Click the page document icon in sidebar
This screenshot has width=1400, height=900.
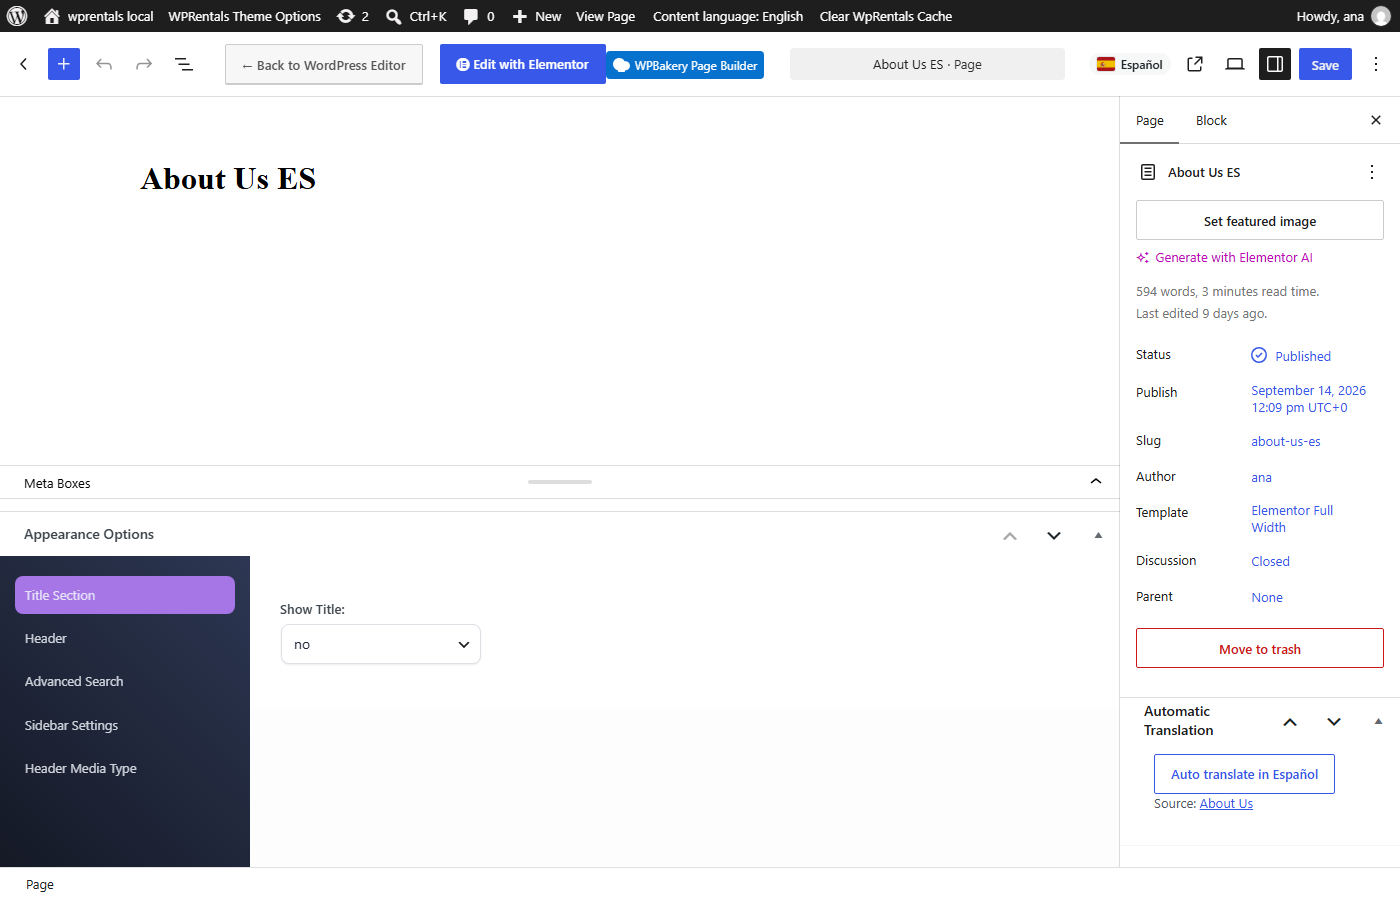pos(1148,172)
